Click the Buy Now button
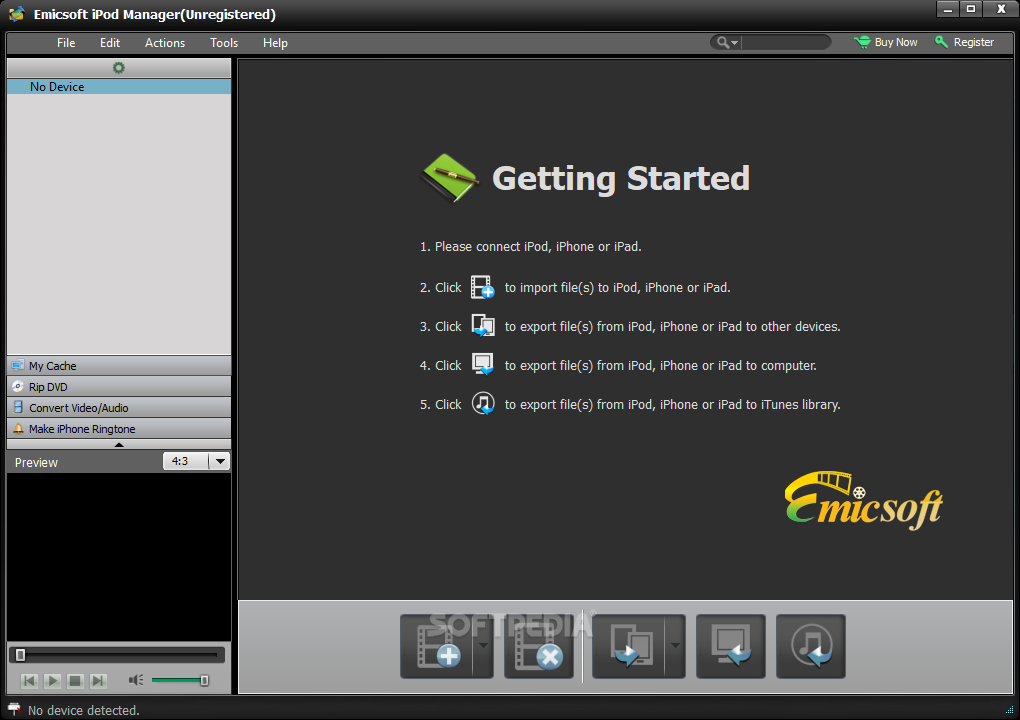 (886, 42)
